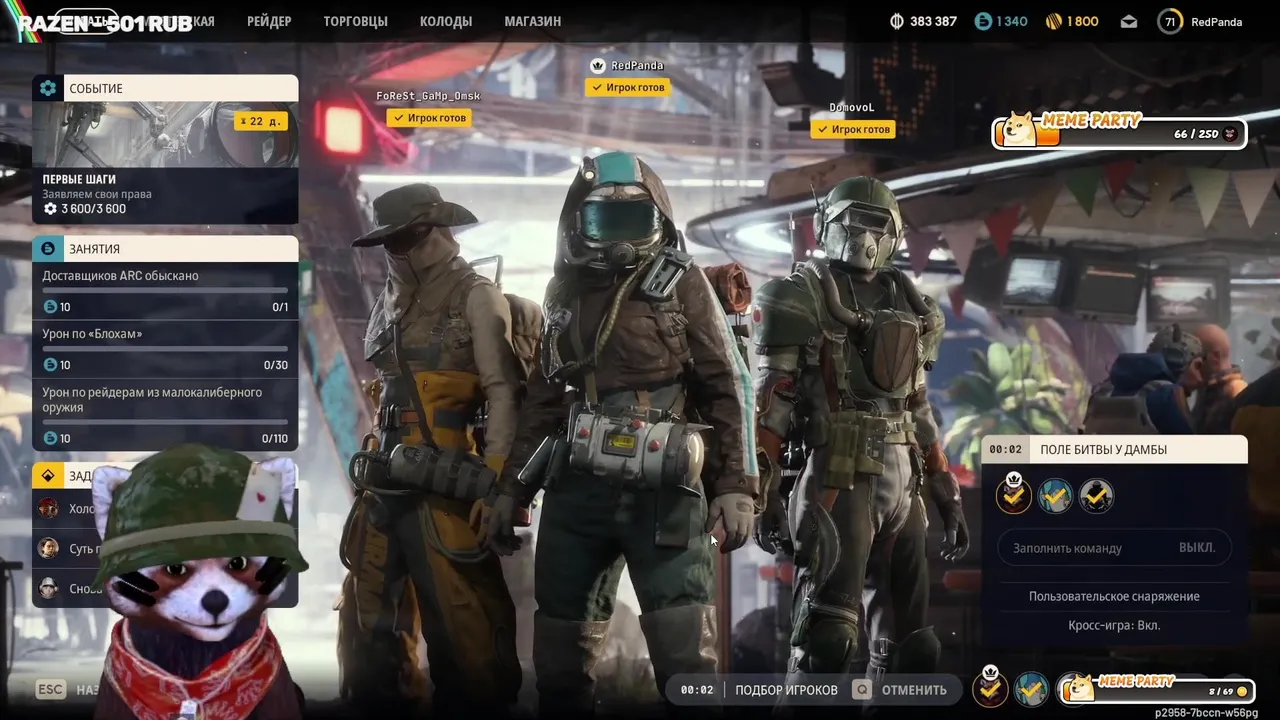
Task: Open the ТОРГОВЦЫ tab
Action: coord(355,21)
